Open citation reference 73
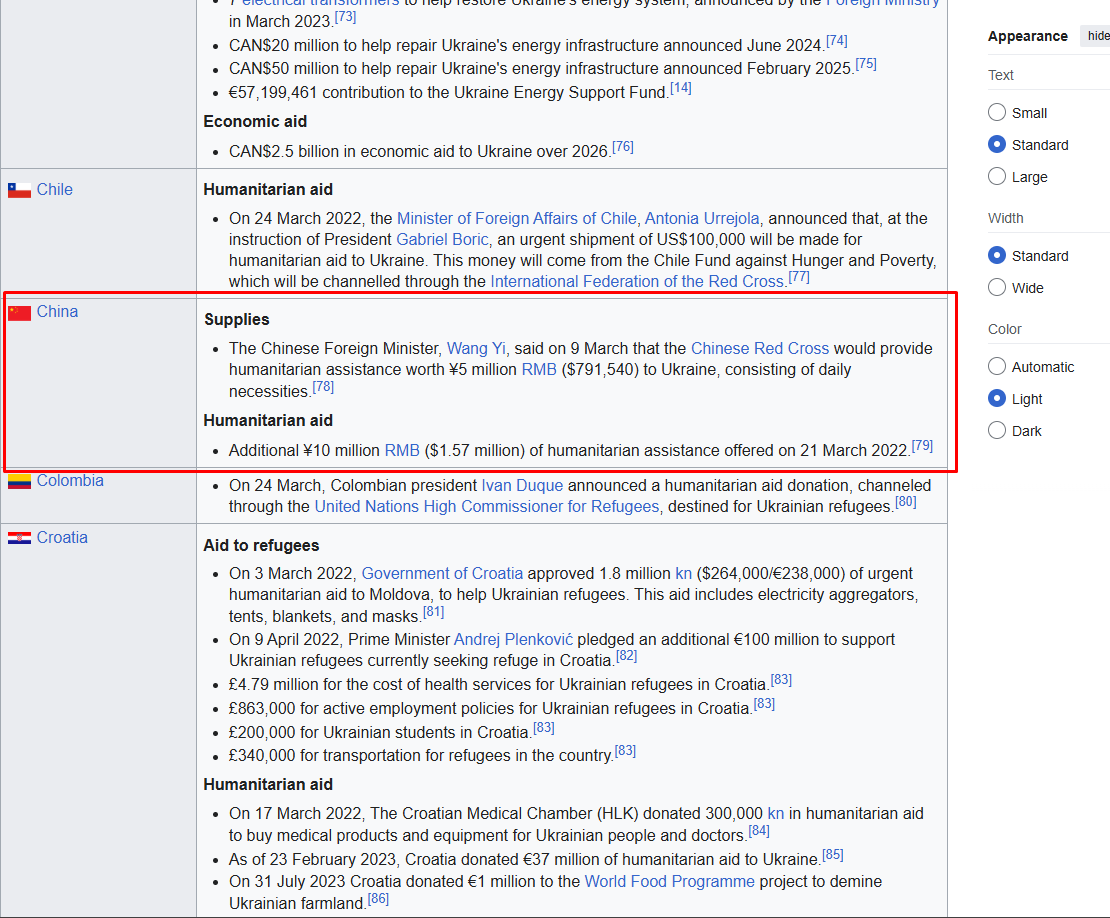The width and height of the screenshot is (1110, 918). pyautogui.click(x=345, y=17)
